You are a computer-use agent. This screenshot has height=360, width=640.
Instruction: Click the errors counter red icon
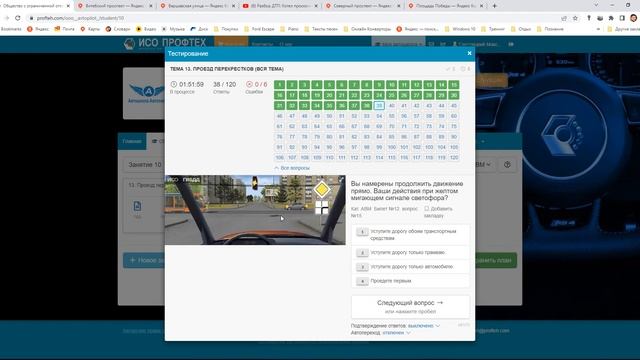(x=249, y=84)
